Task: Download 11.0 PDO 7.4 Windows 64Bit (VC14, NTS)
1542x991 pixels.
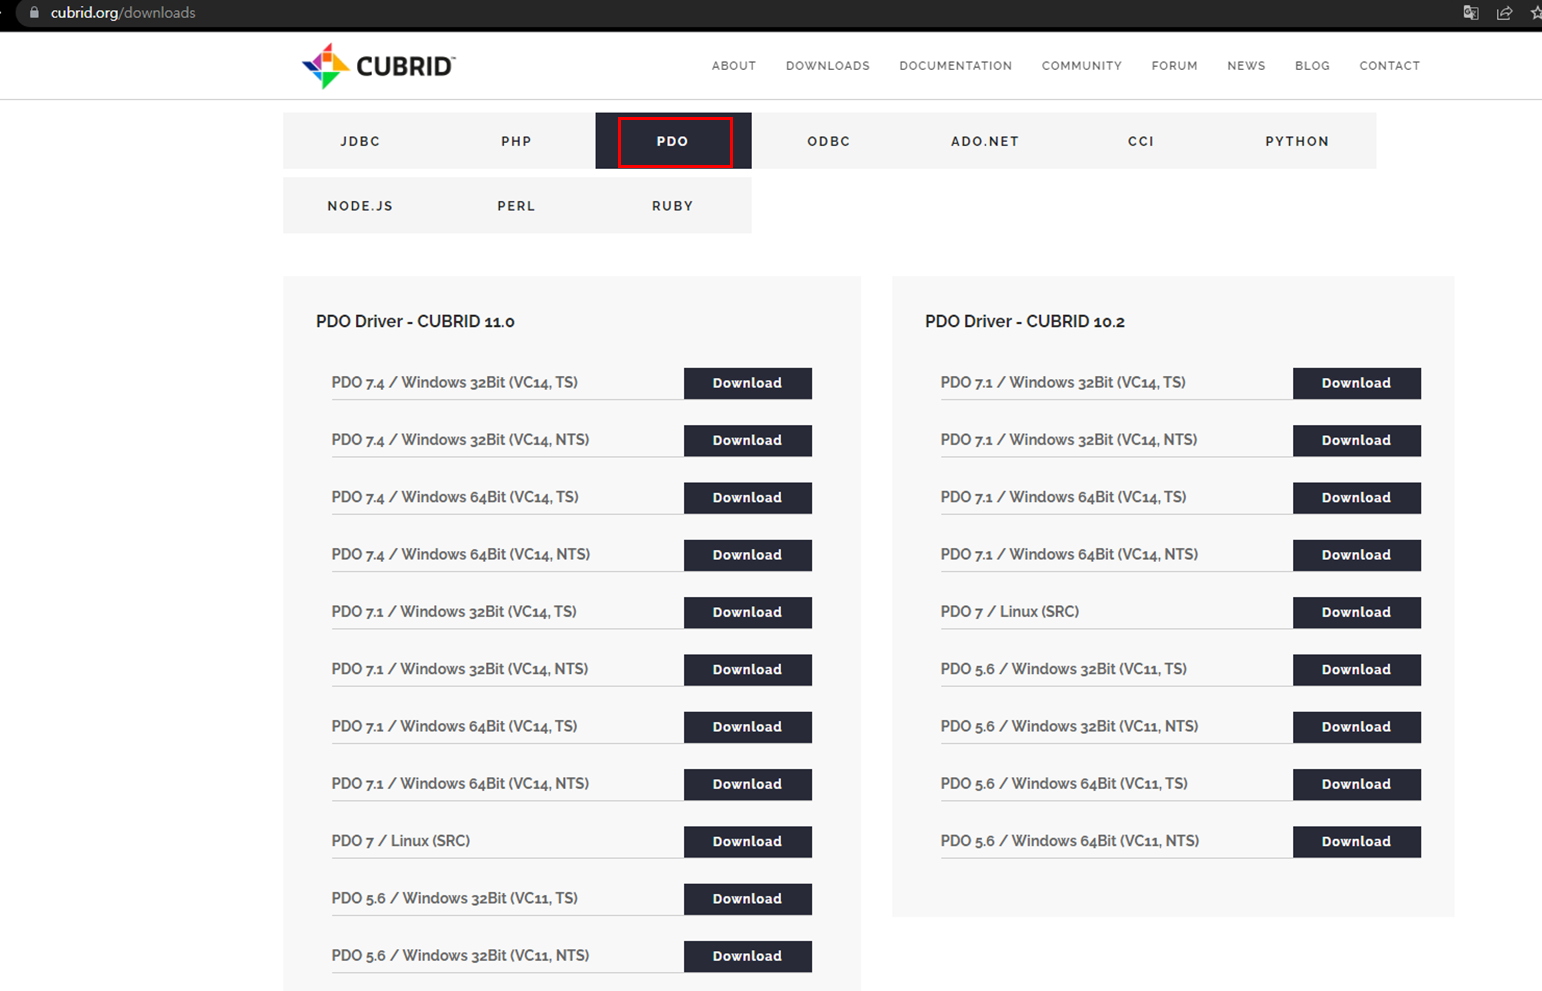Action: click(x=748, y=555)
